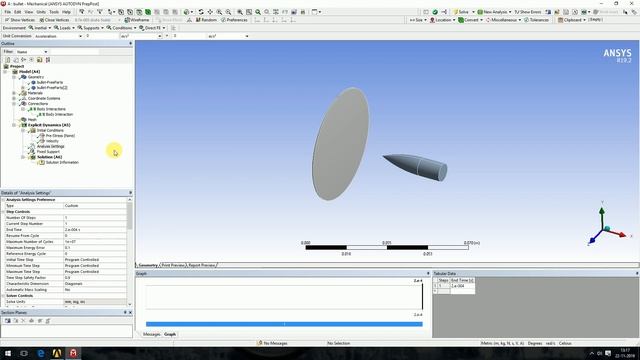The width and height of the screenshot is (640, 360).
Task: Open the Units menu
Action: [41, 12]
